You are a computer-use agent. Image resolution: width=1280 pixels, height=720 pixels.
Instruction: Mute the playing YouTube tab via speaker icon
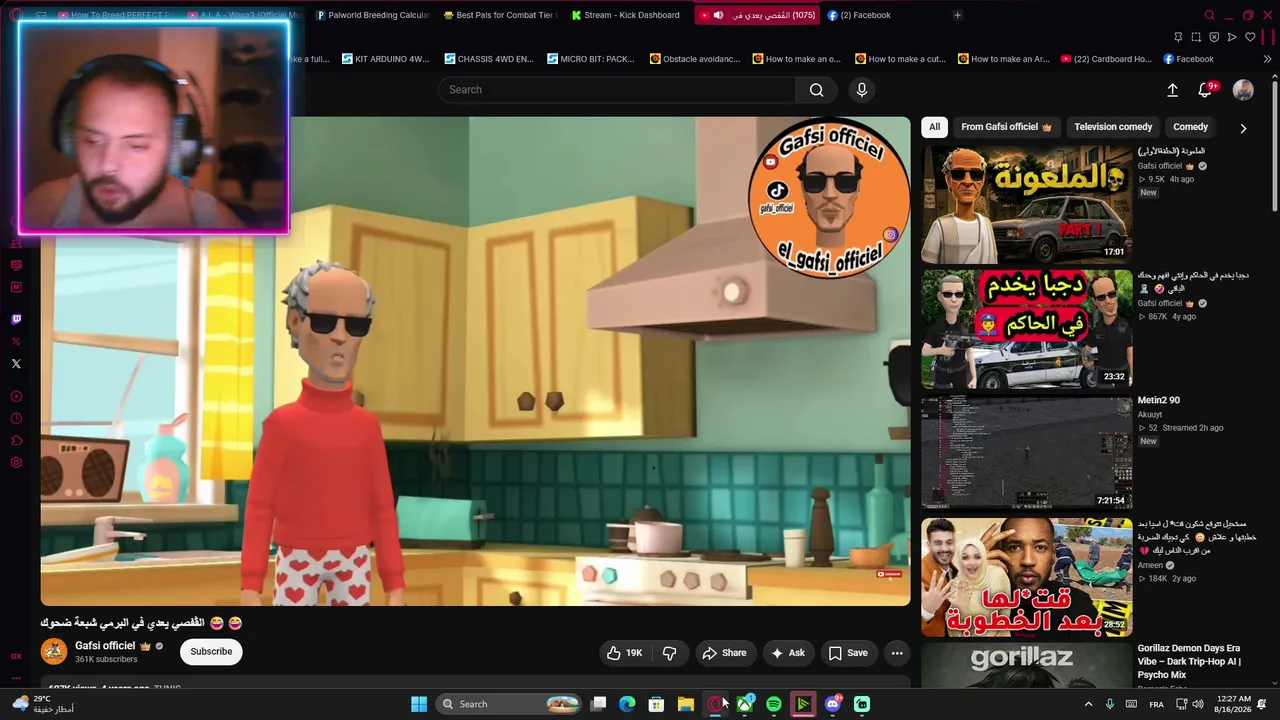coord(718,15)
